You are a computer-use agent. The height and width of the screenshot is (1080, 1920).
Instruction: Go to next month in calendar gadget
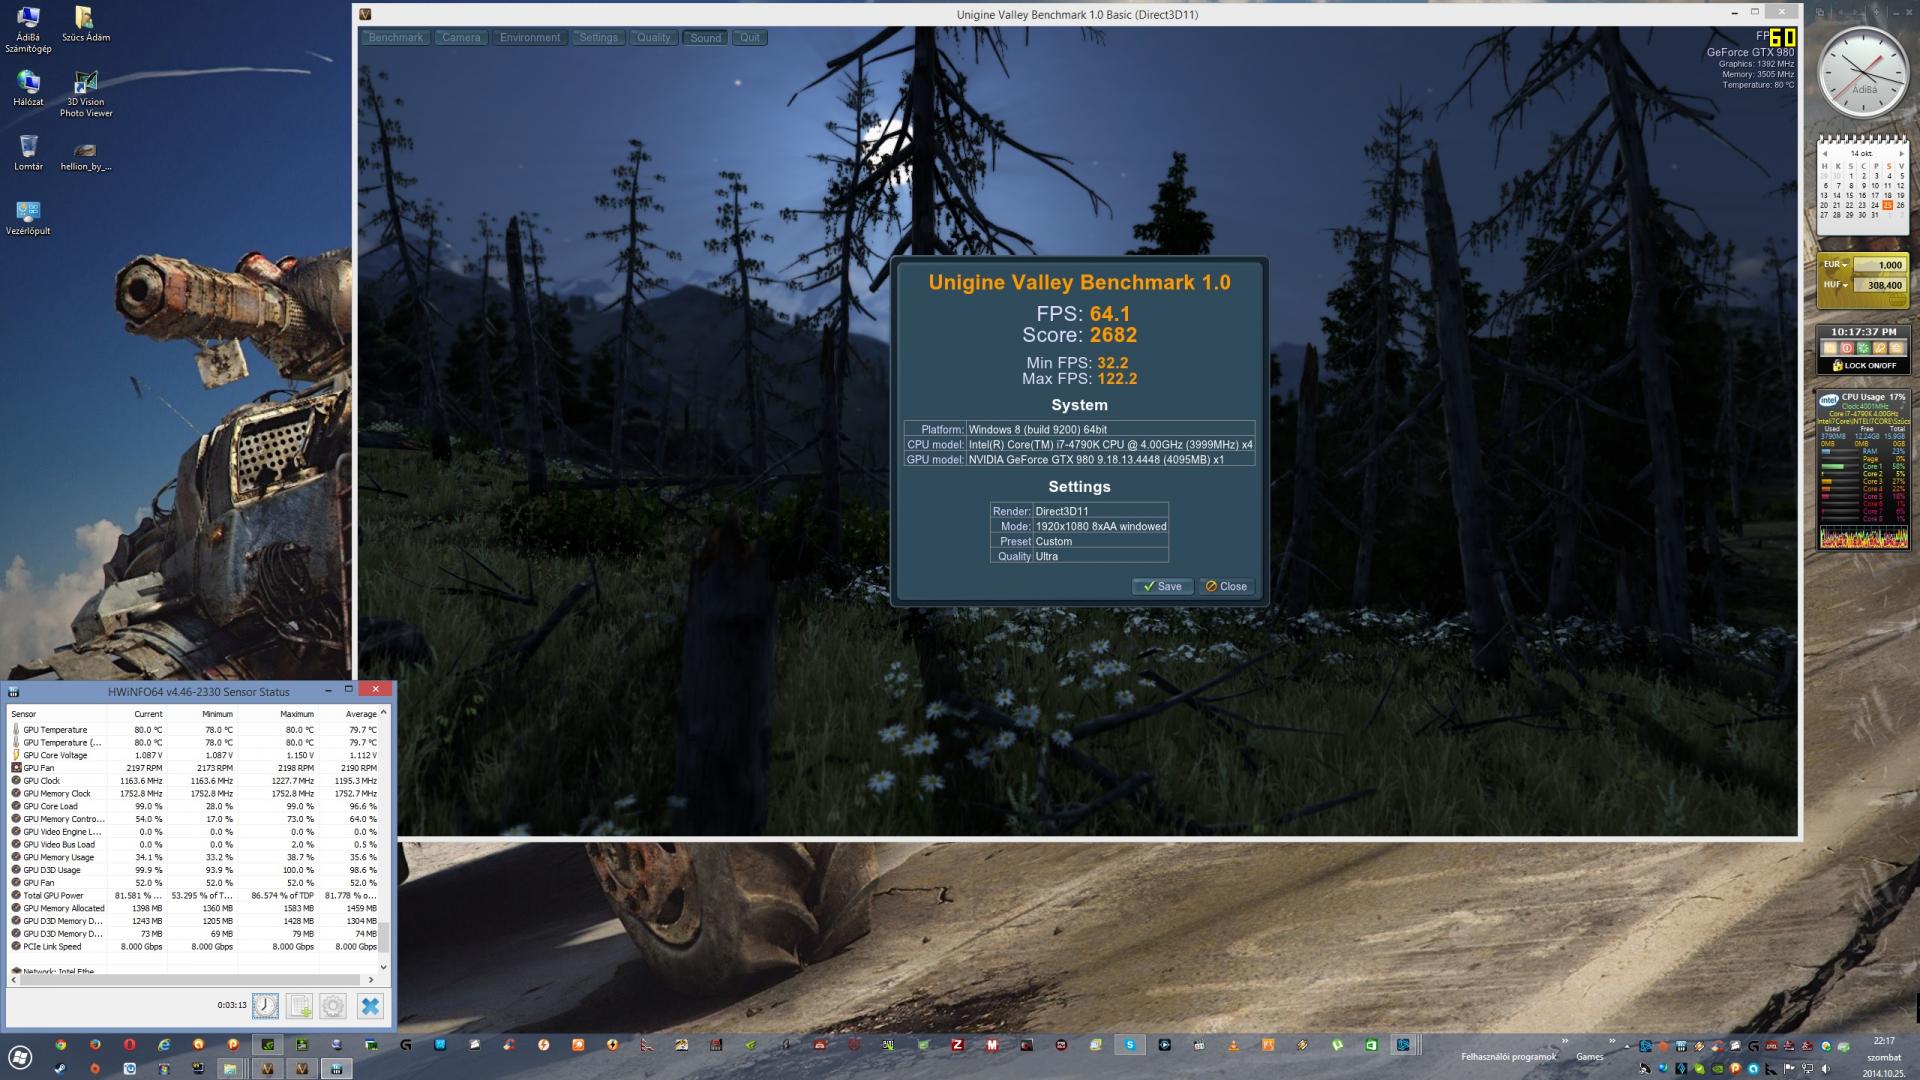click(1901, 154)
